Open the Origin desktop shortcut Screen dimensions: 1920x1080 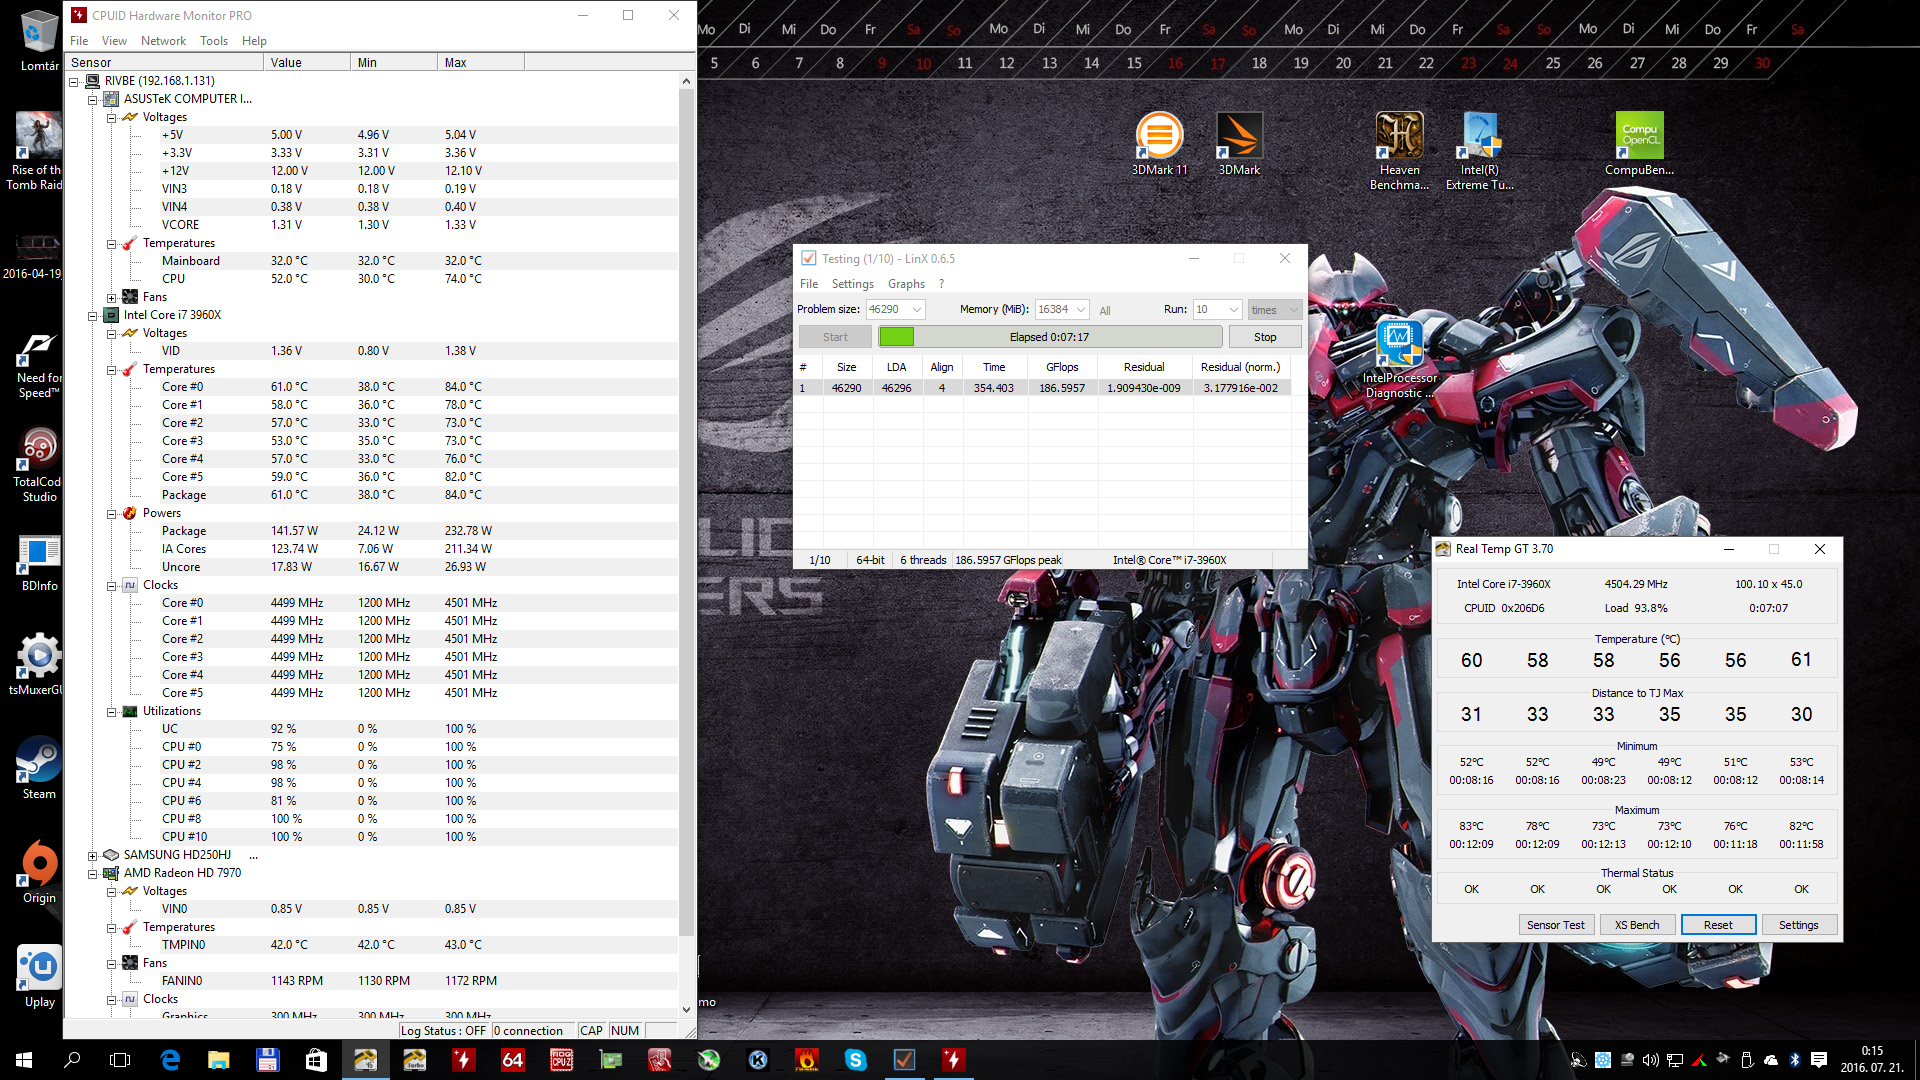point(39,865)
